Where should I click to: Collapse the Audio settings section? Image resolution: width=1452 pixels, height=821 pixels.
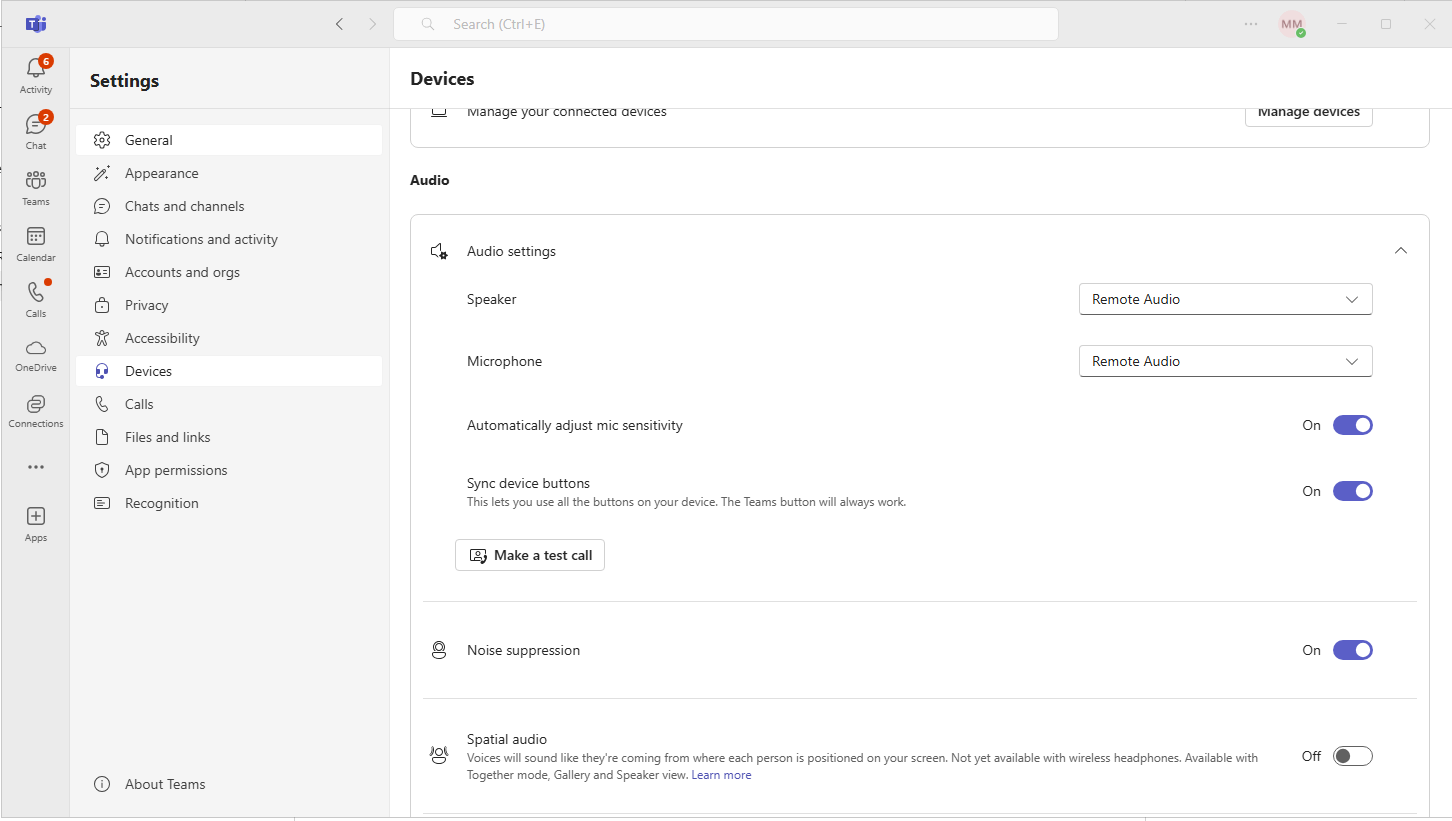pos(1400,251)
